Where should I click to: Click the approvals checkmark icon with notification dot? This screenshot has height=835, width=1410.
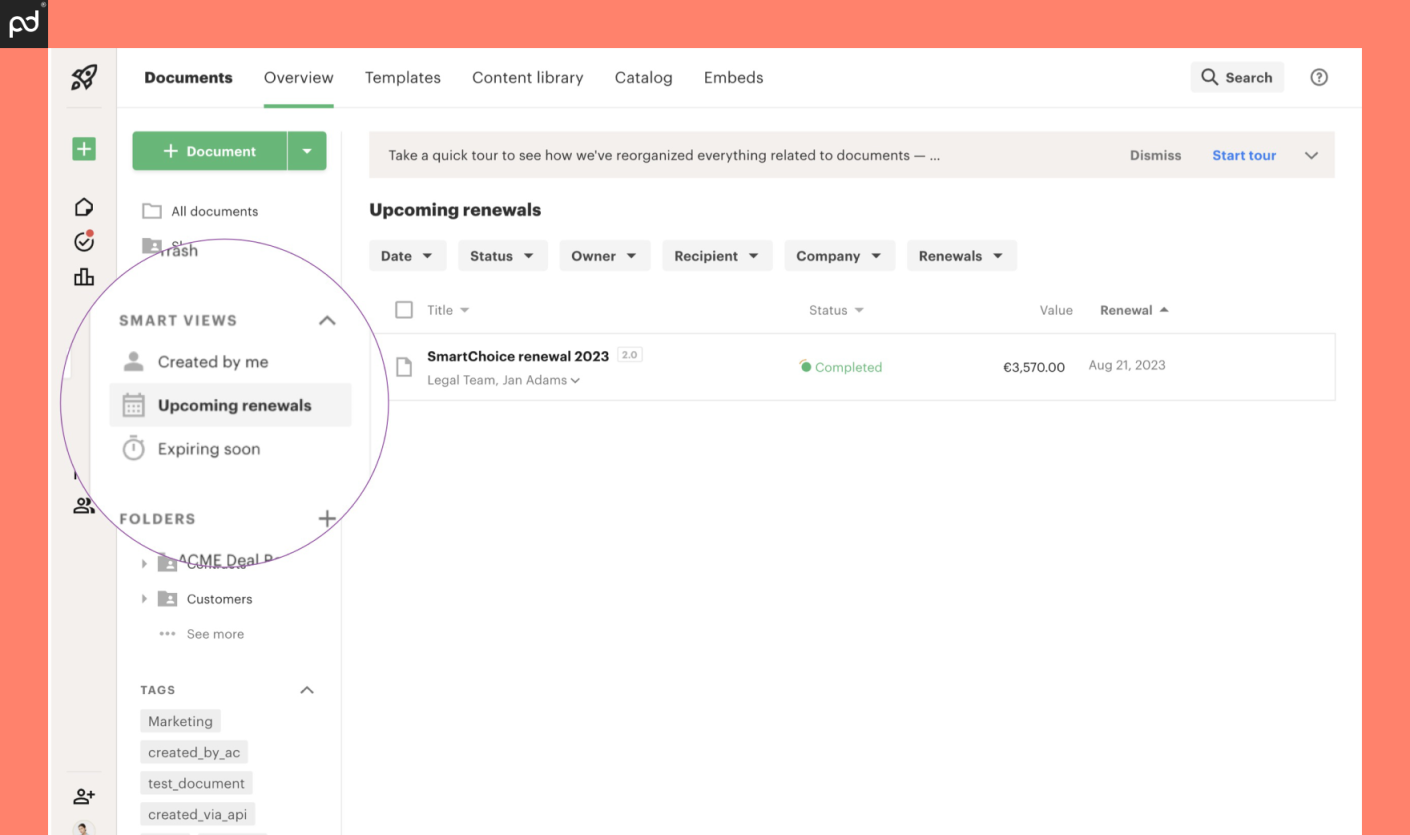[x=83, y=241]
